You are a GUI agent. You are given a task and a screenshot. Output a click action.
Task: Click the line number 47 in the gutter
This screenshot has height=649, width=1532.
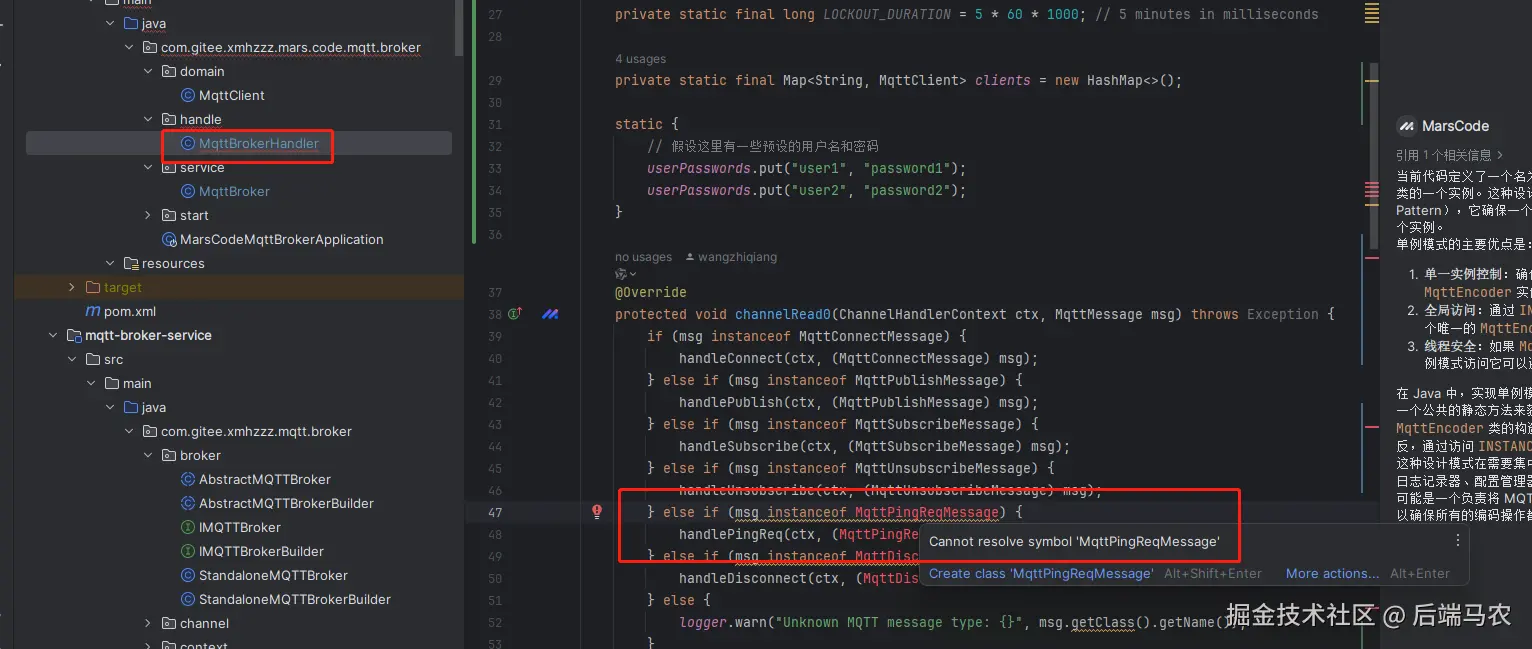click(496, 512)
